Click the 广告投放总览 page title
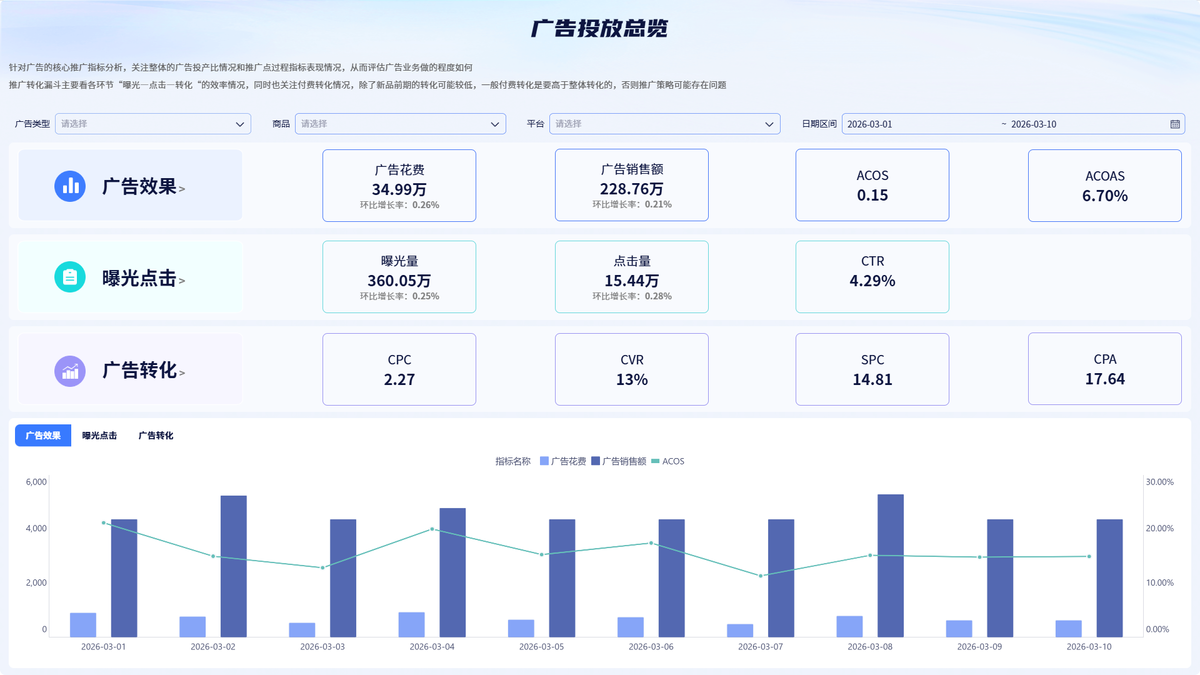This screenshot has height=675, width=1200. 599,29
